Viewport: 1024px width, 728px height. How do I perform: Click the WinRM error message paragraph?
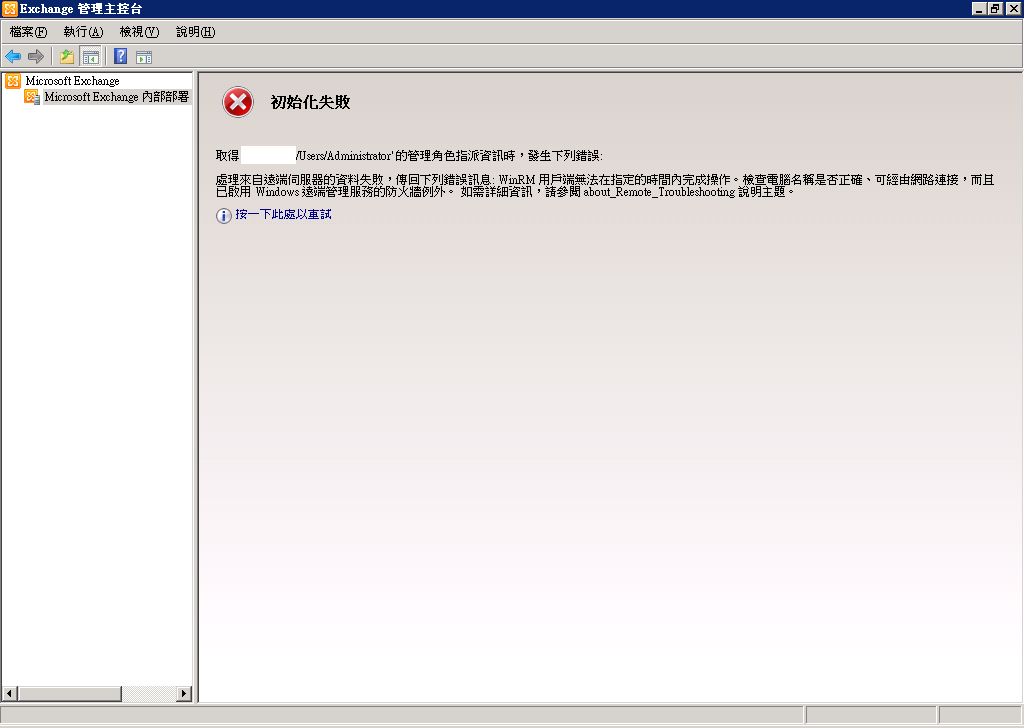[605, 185]
